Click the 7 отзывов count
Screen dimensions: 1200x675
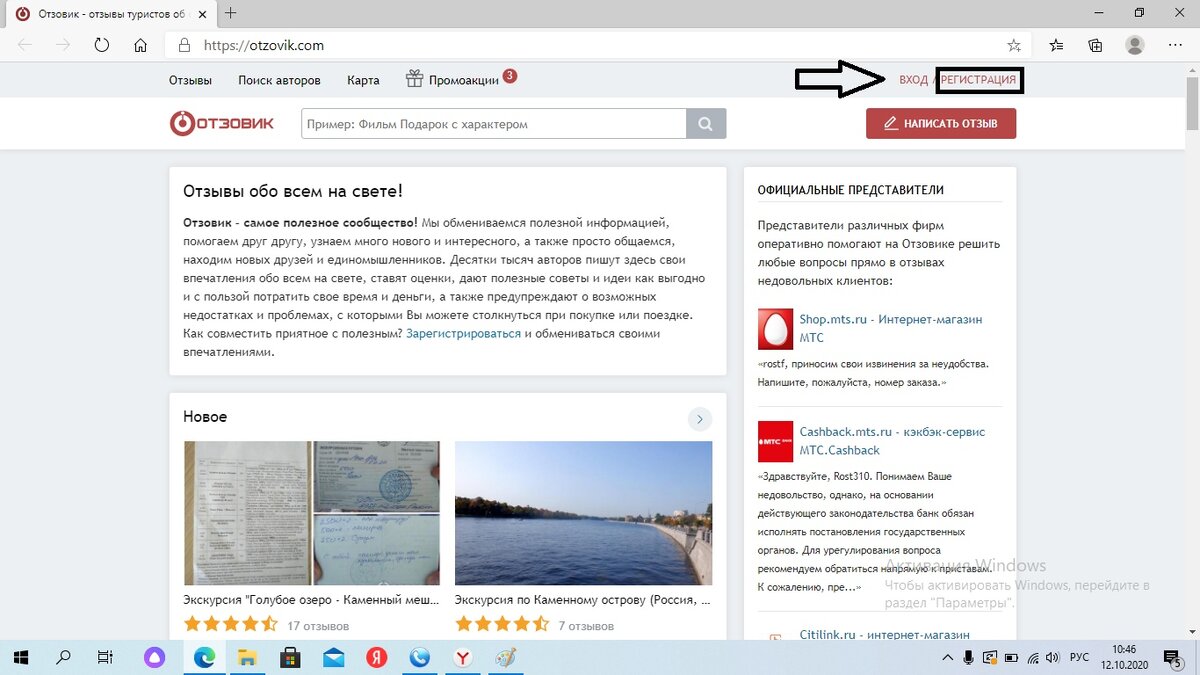pyautogui.click(x=586, y=626)
